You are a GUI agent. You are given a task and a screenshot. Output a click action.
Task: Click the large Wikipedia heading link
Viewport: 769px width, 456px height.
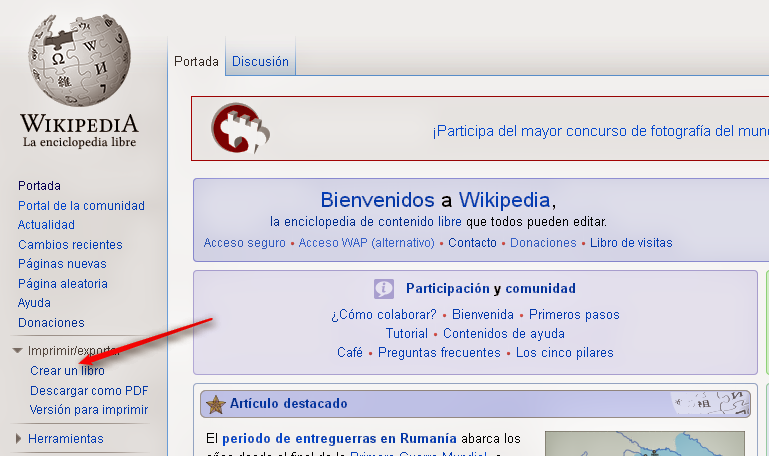[504, 200]
